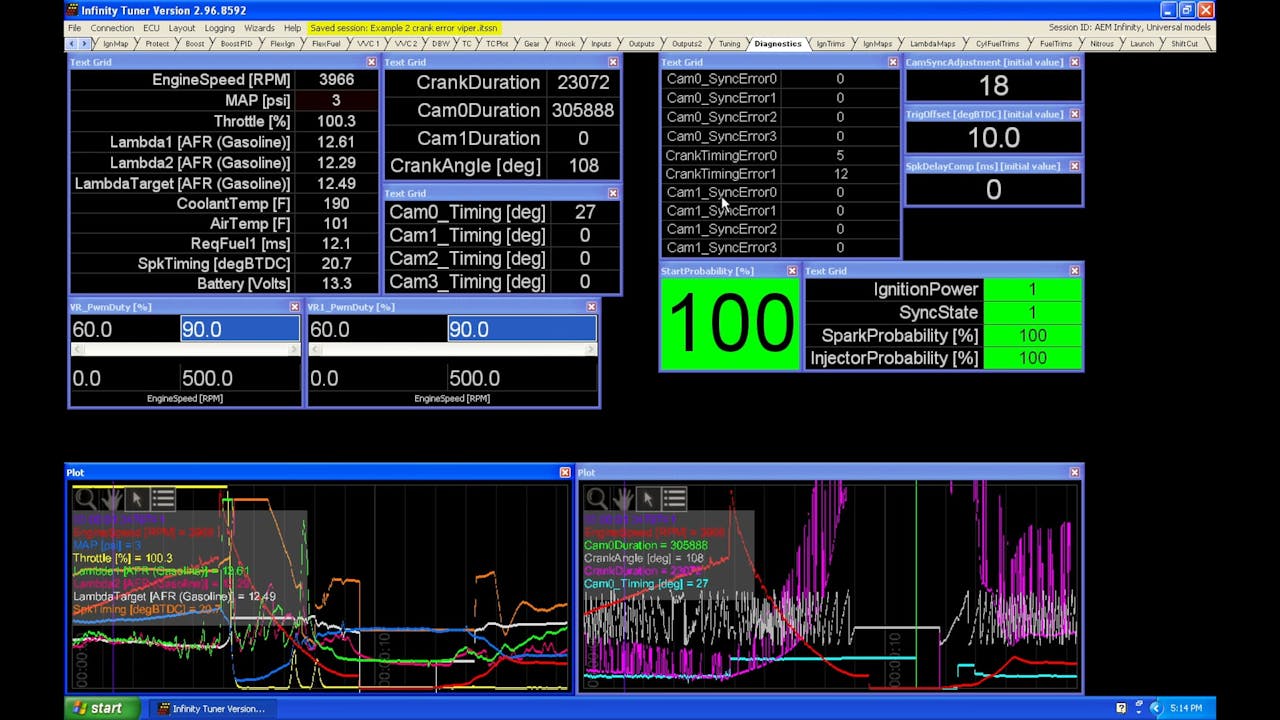Click the right arrow to scroll the tab strip
Screen dimensions: 1280x720
[84, 43]
